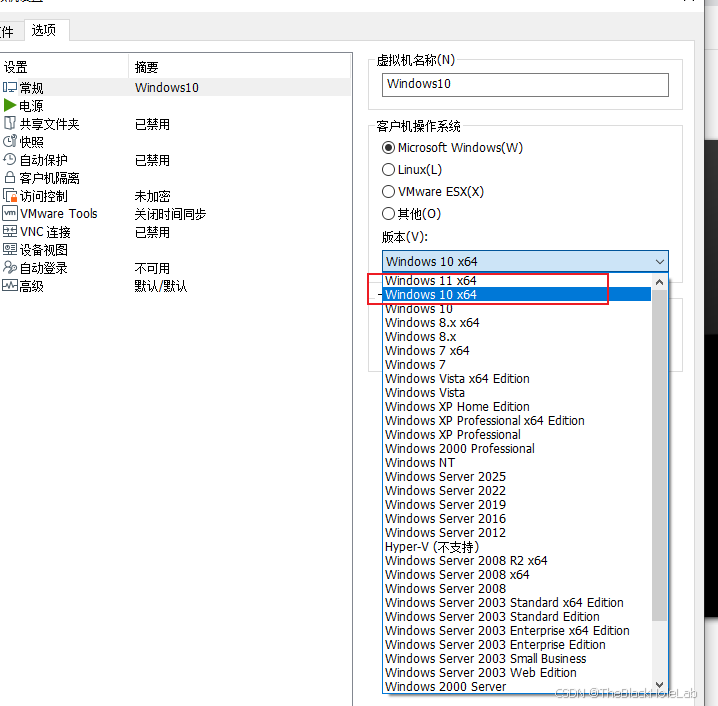Select the 访问控制 settings row
Image resolution: width=718 pixels, height=706 pixels.
pos(176,196)
